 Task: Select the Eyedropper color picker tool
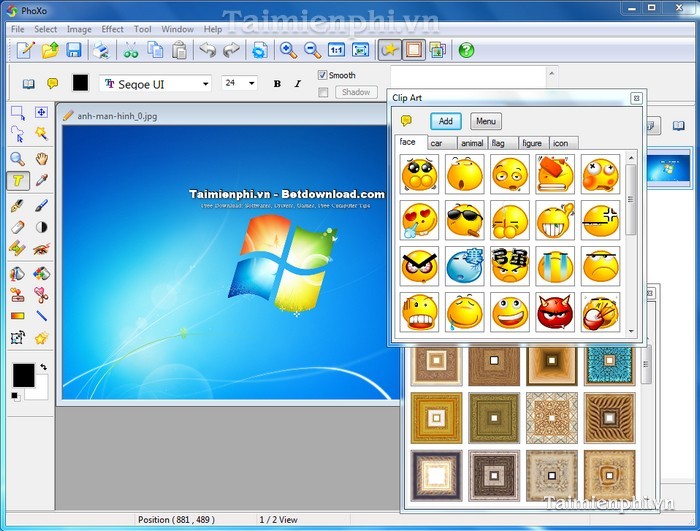click(x=41, y=181)
